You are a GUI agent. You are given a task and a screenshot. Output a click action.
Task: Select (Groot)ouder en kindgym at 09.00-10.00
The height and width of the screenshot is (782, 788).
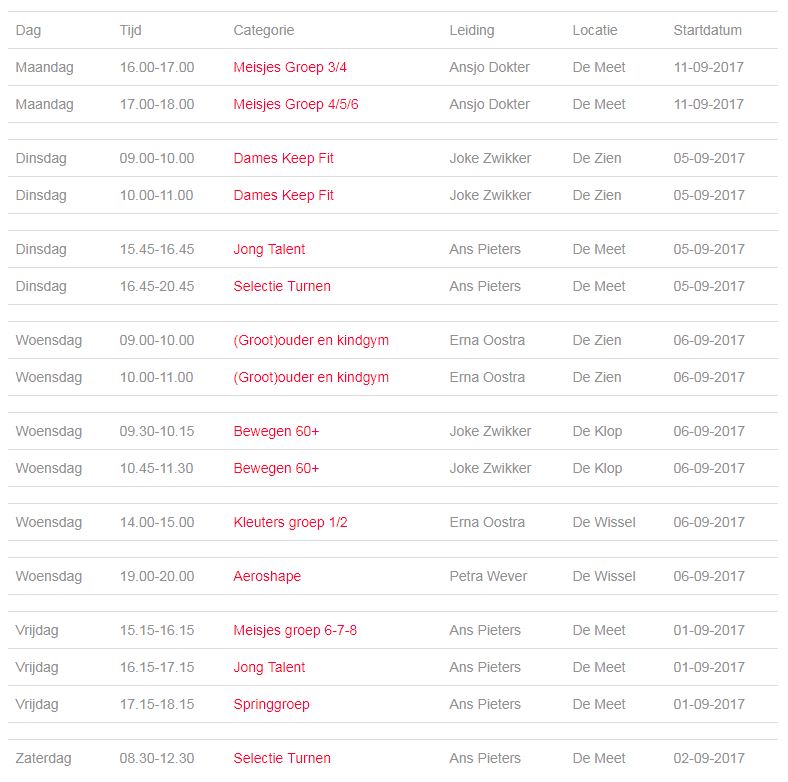pyautogui.click(x=311, y=341)
